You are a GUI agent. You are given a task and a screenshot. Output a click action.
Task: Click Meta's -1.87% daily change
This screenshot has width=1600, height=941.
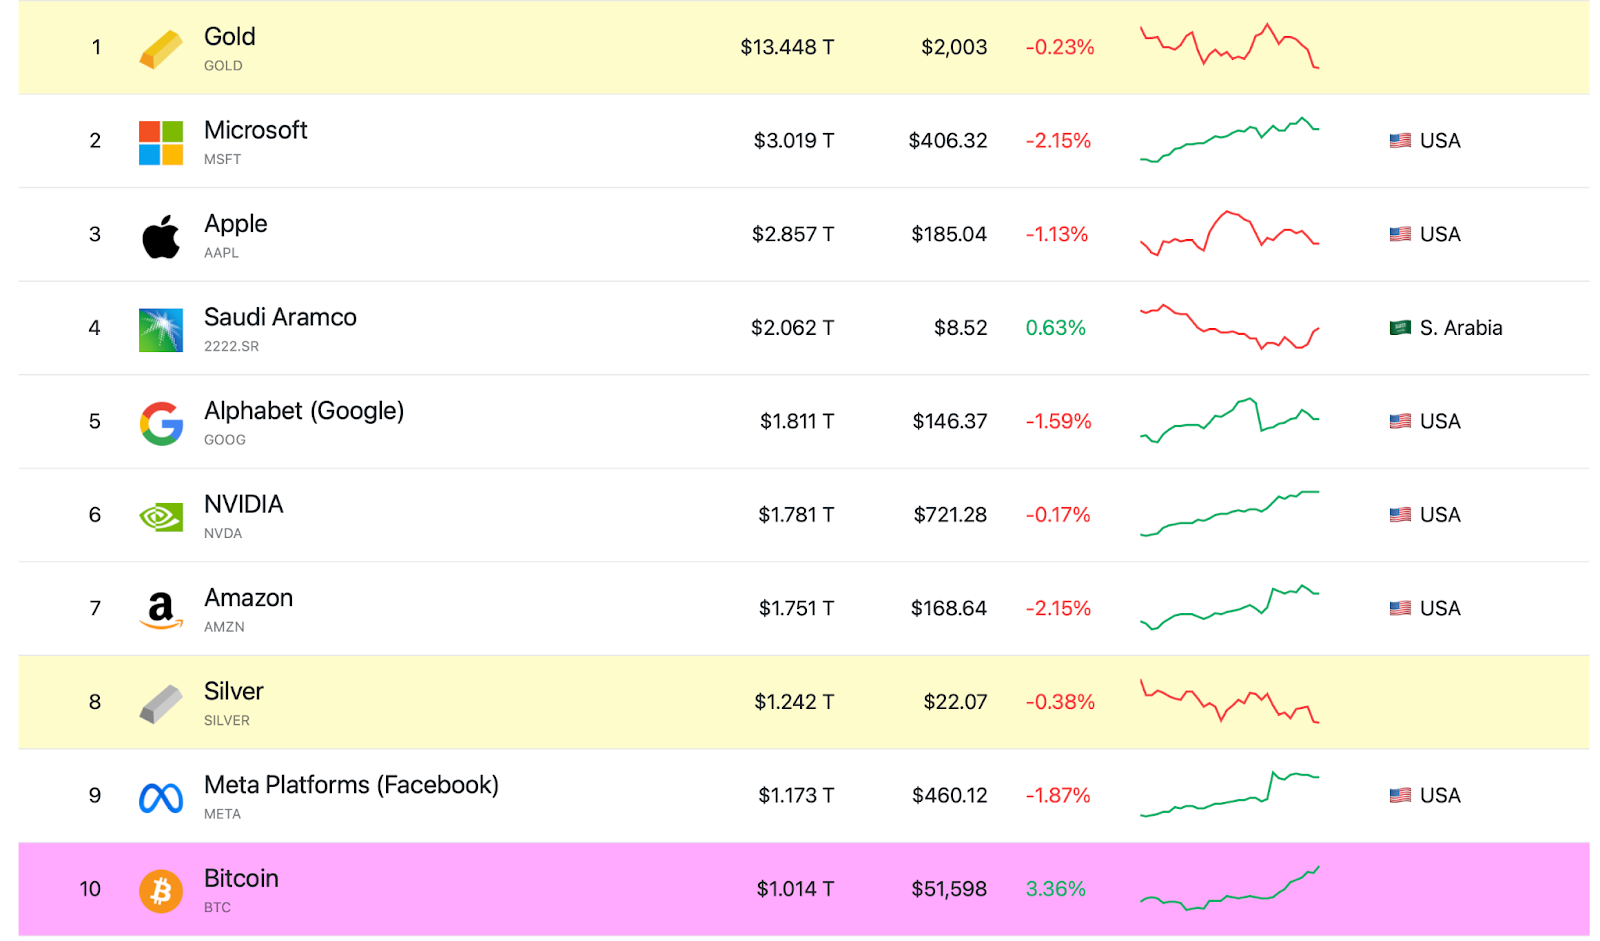click(1058, 795)
